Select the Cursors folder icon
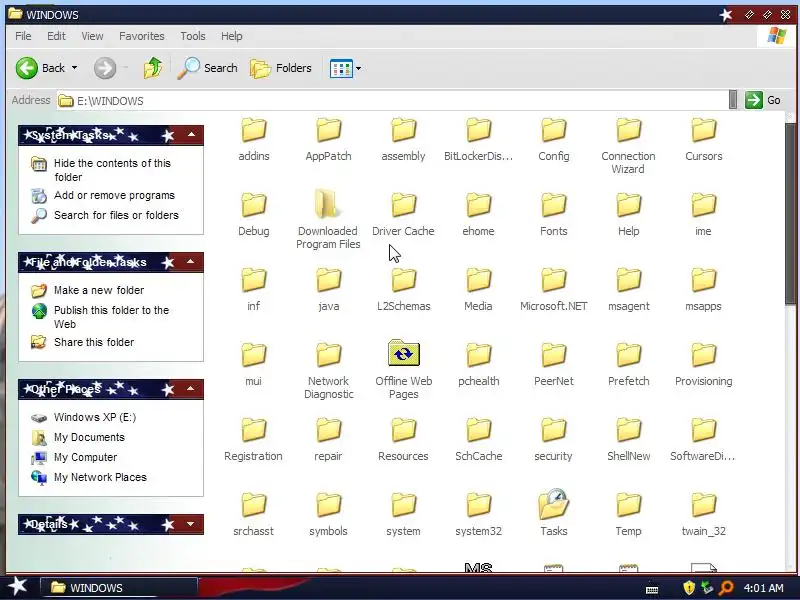 [x=704, y=130]
